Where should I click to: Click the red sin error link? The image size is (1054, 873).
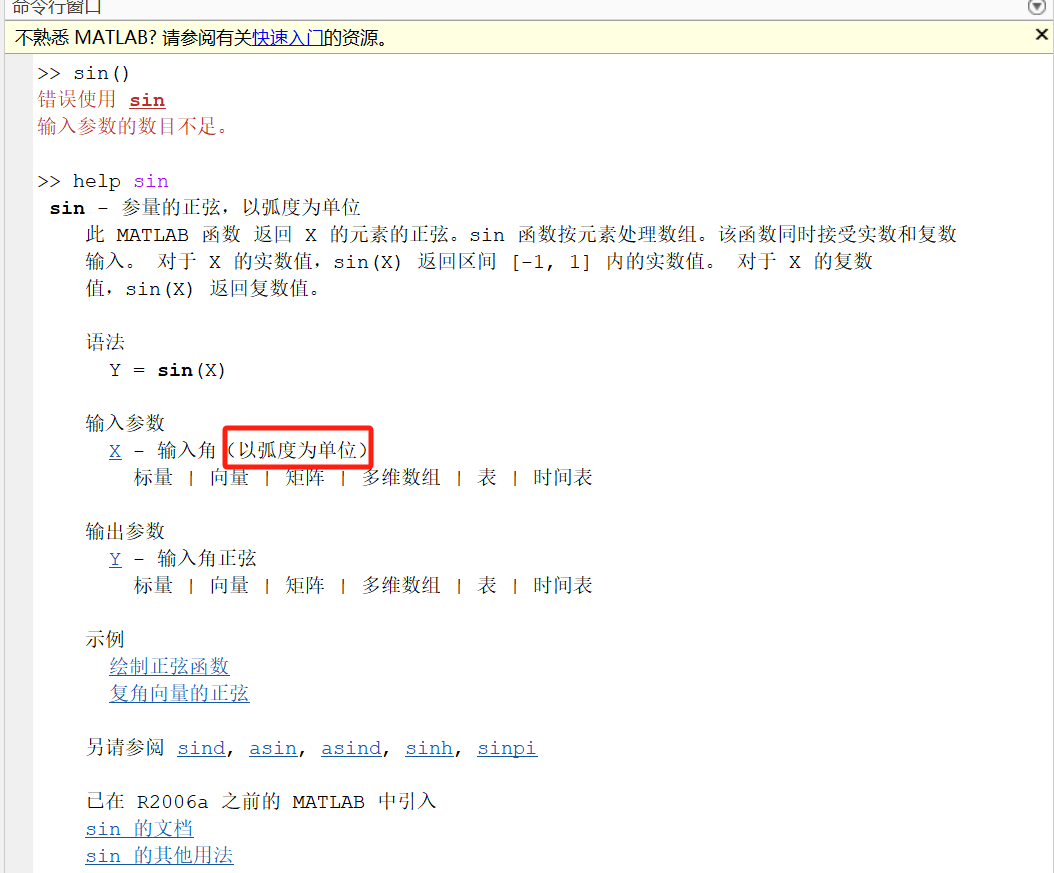[x=147, y=100]
